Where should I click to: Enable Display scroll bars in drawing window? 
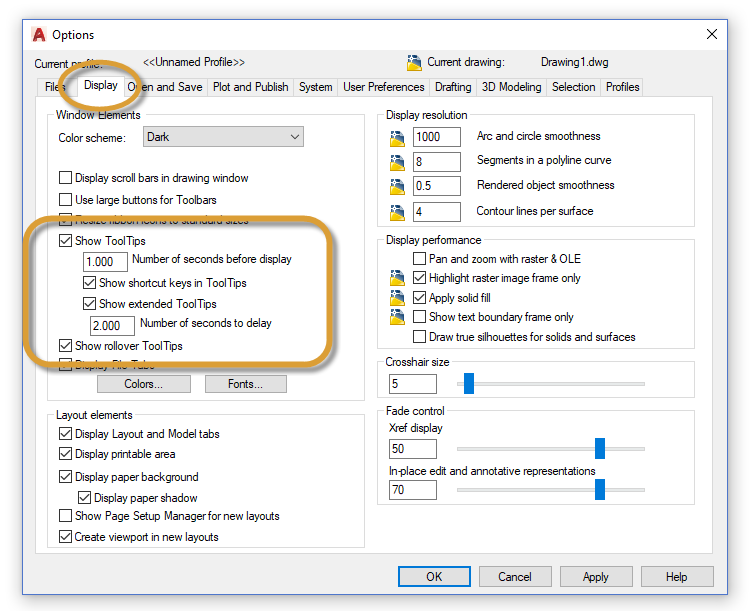(65, 178)
